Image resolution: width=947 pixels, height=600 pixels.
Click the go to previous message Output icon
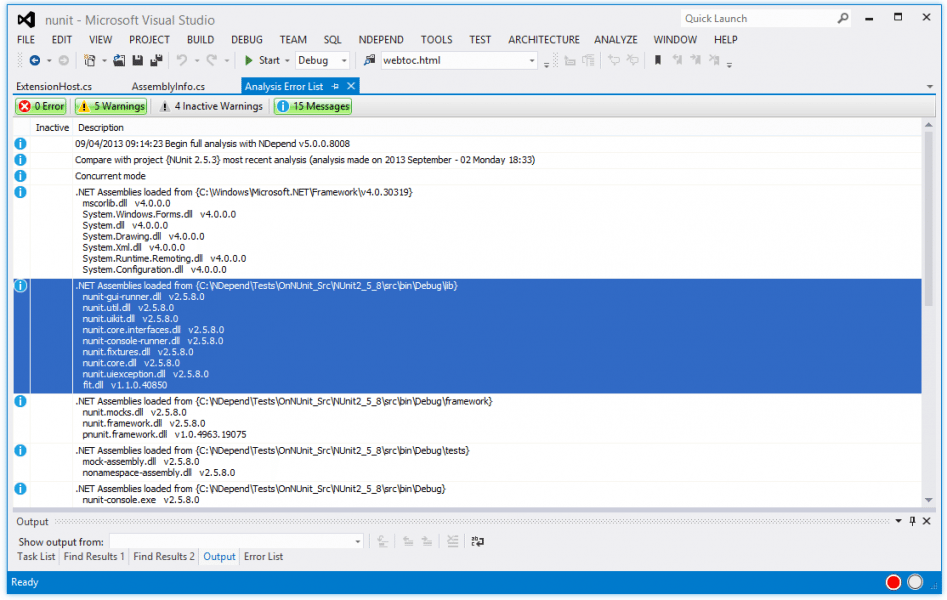(408, 541)
